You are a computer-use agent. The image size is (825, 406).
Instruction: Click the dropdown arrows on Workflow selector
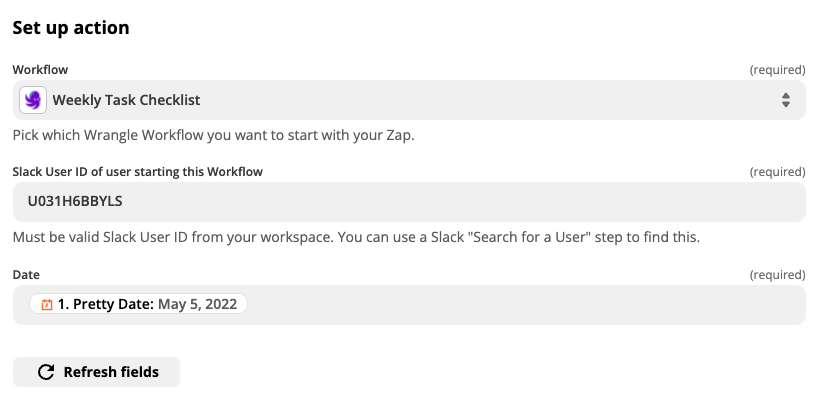pos(786,100)
